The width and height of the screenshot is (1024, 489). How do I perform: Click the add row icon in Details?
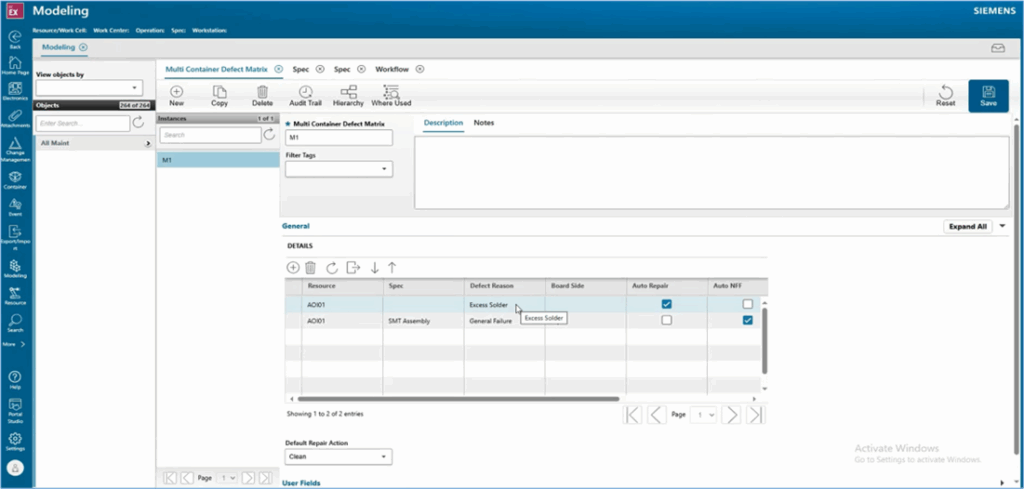point(293,267)
